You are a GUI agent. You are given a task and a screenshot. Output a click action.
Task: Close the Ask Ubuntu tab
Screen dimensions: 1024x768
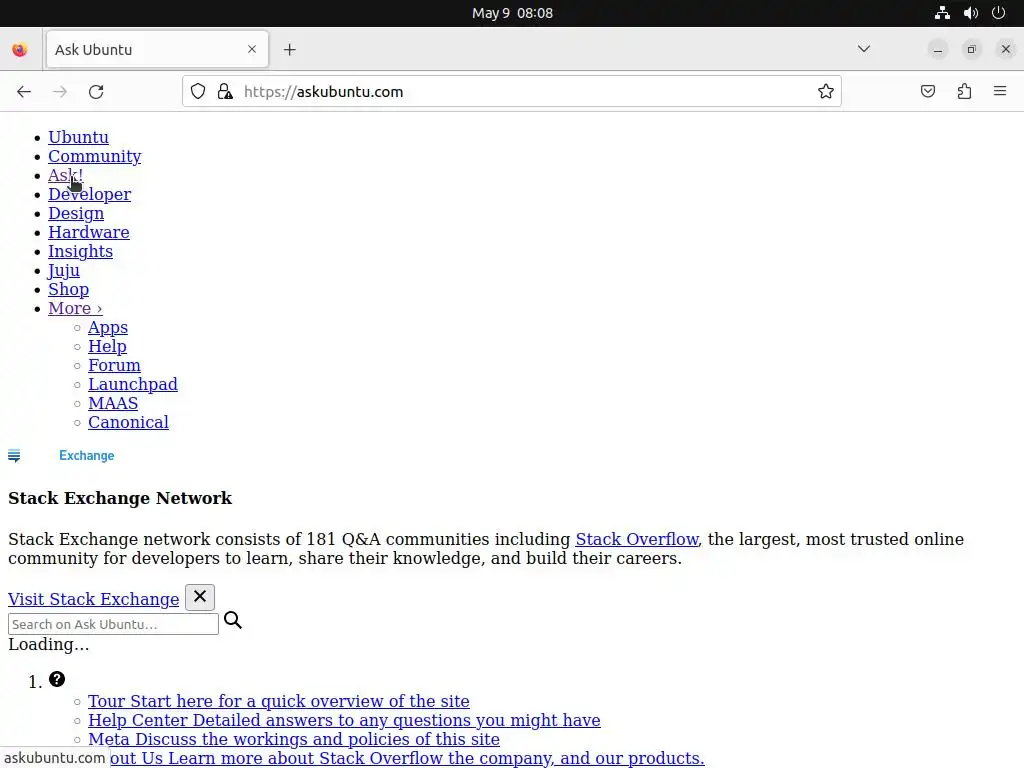pos(252,49)
